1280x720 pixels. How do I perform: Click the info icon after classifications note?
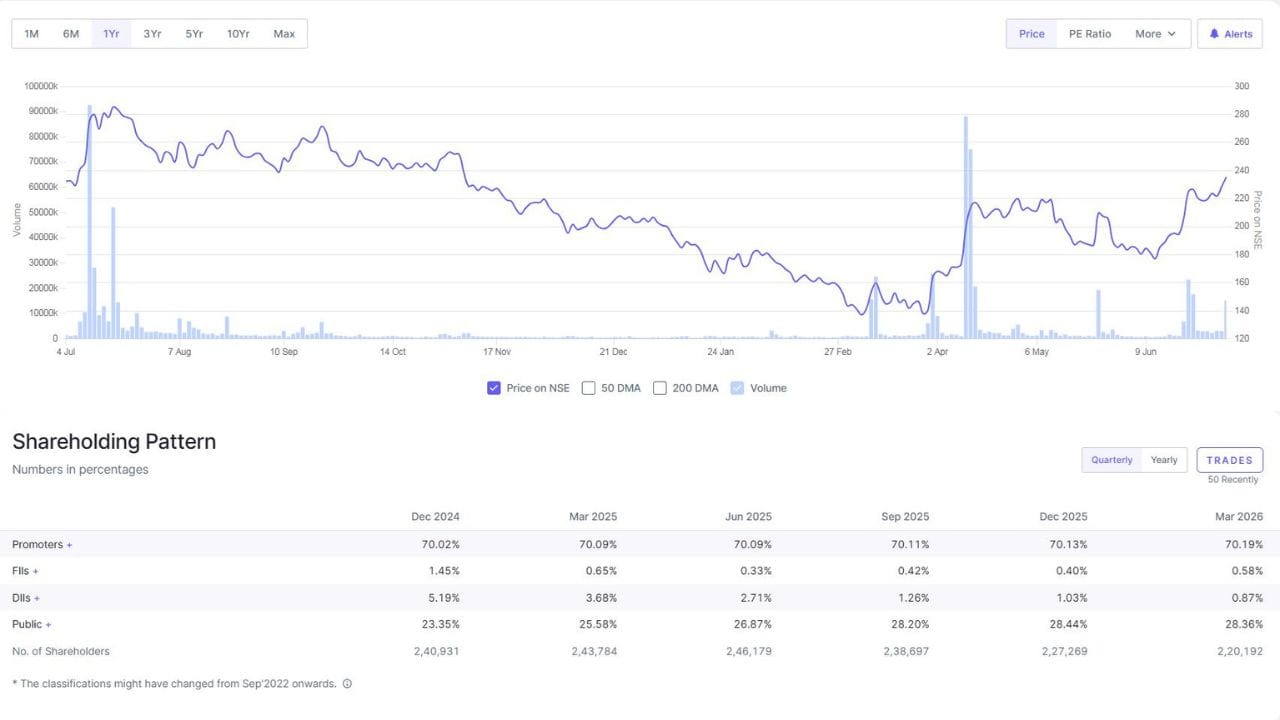tap(347, 684)
